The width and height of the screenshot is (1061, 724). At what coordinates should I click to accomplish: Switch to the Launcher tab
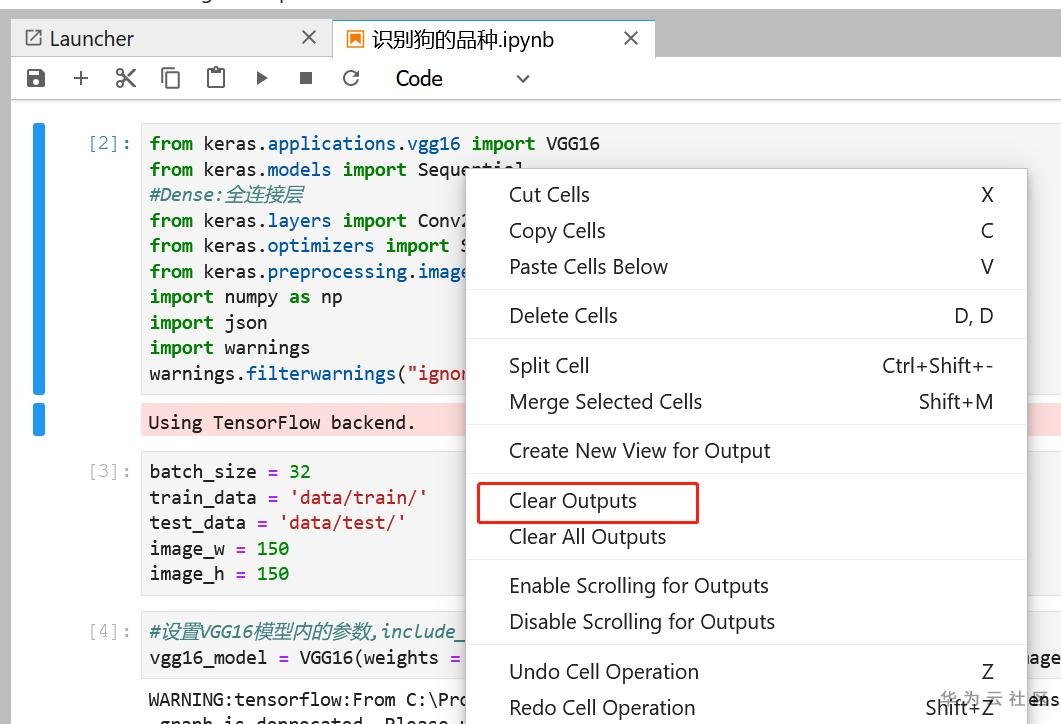tap(92, 39)
